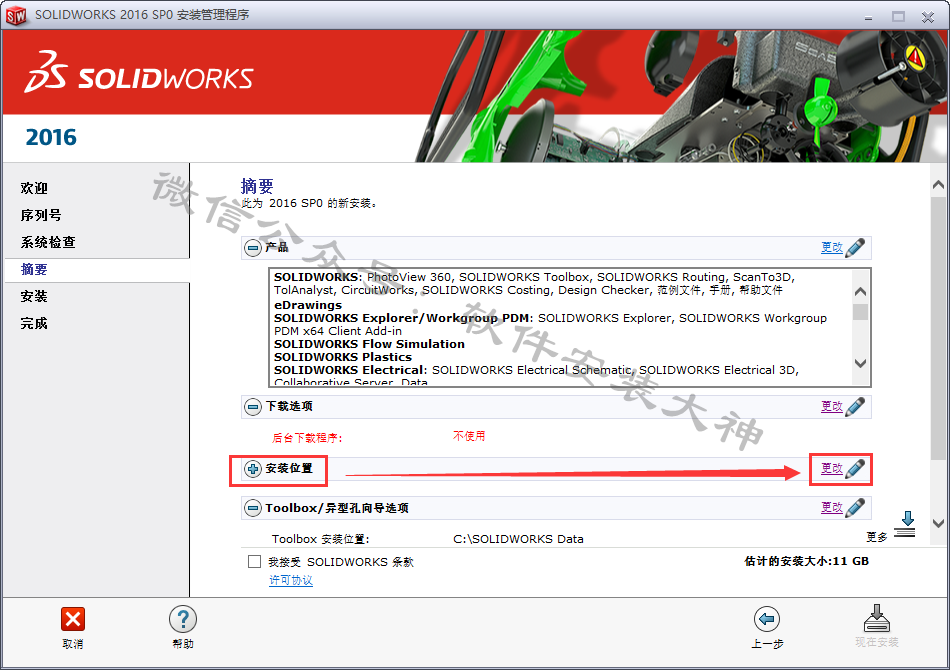This screenshot has width=950, height=670.
Task: Minimize the installation manager window
Action: tap(868, 17)
